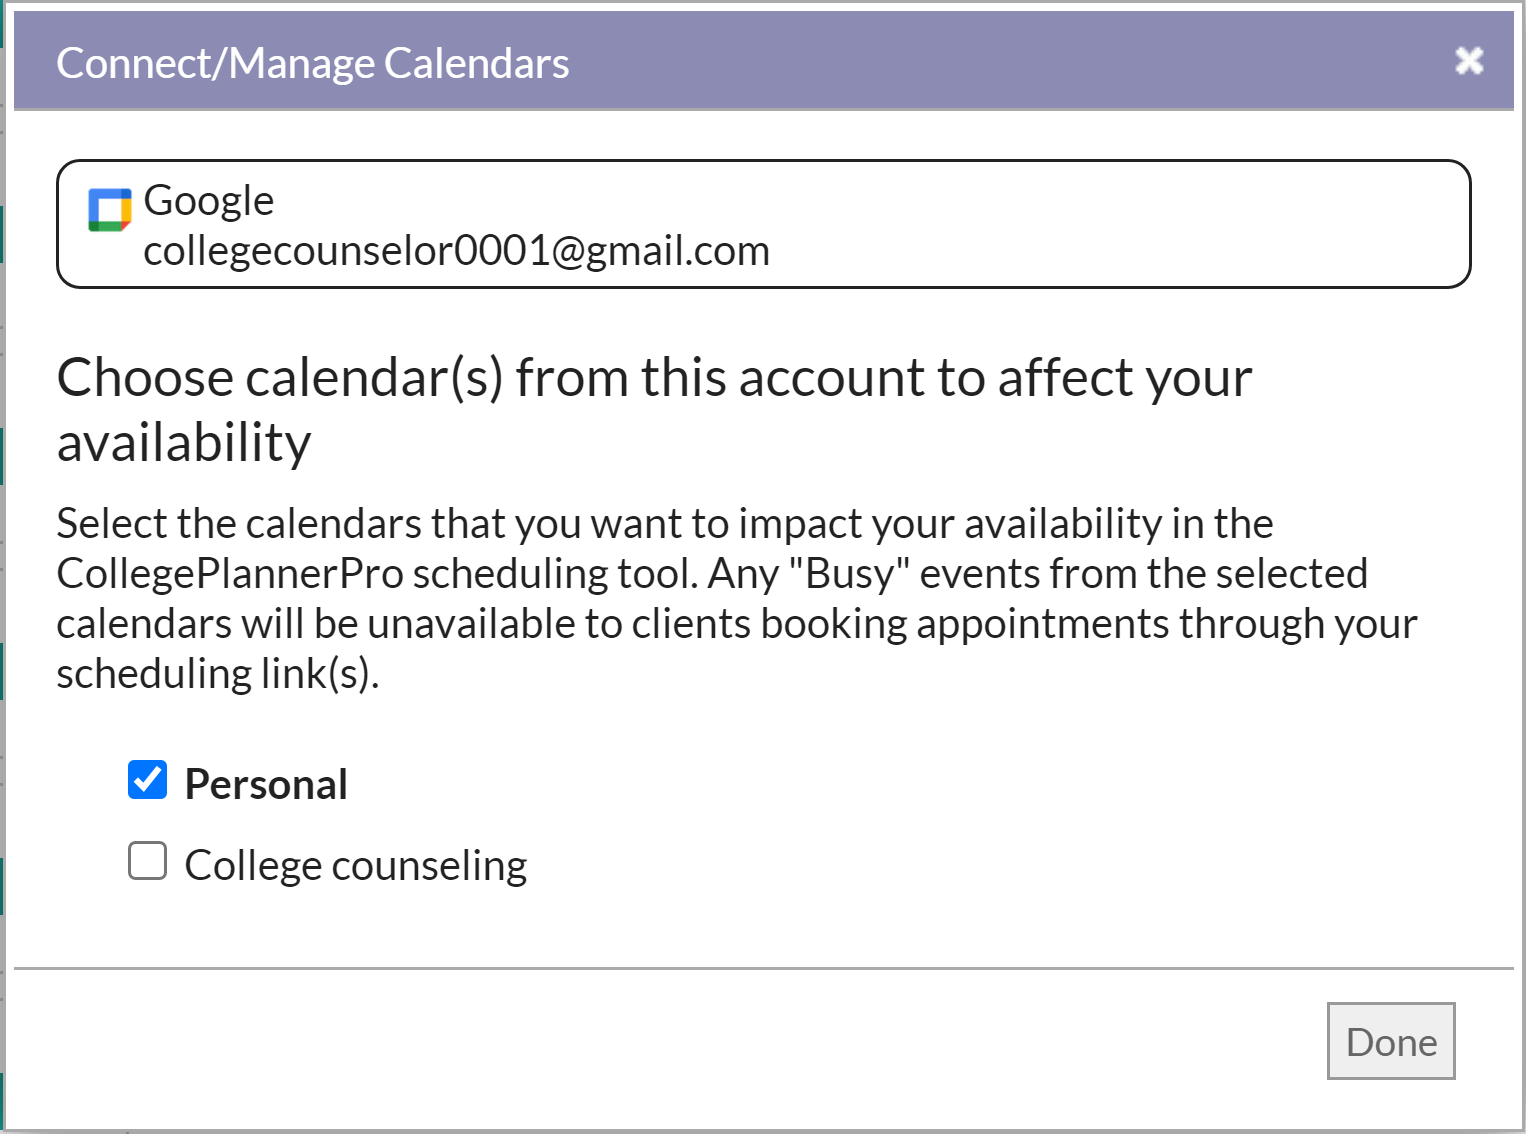Click the purple dialog header bar
This screenshot has width=1526, height=1134.
(x=764, y=61)
